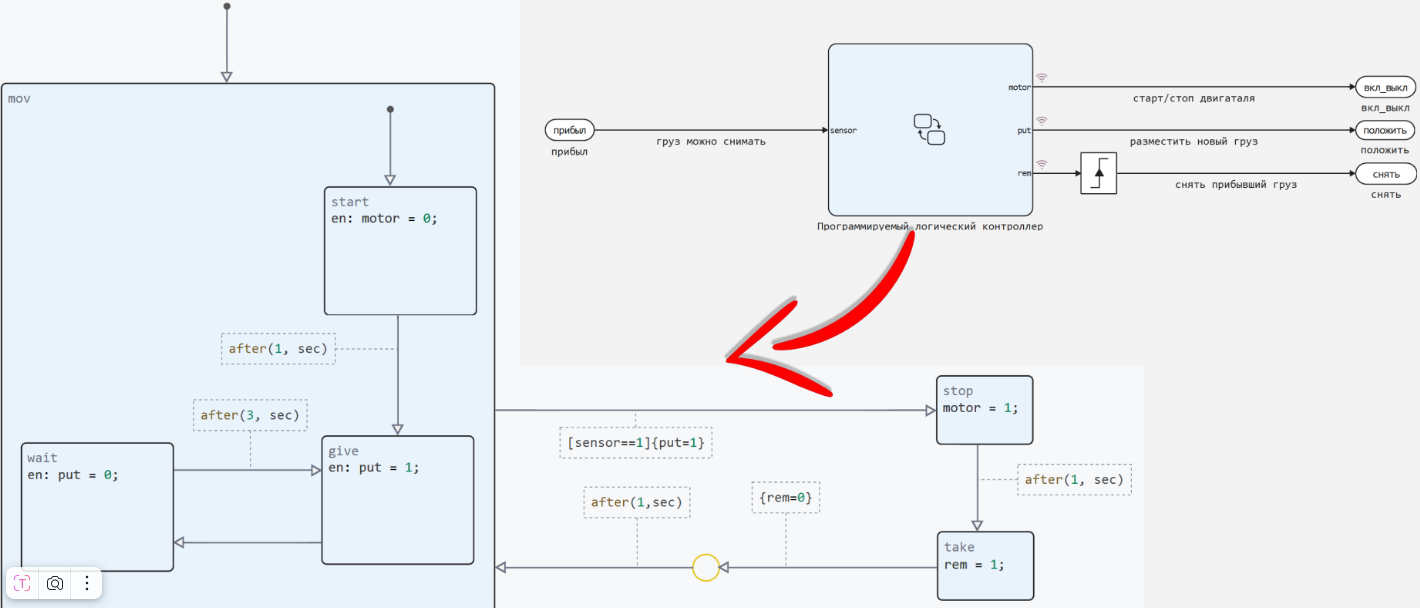Click the camera image search icon
The width and height of the screenshot is (1420, 608).
pos(55,583)
